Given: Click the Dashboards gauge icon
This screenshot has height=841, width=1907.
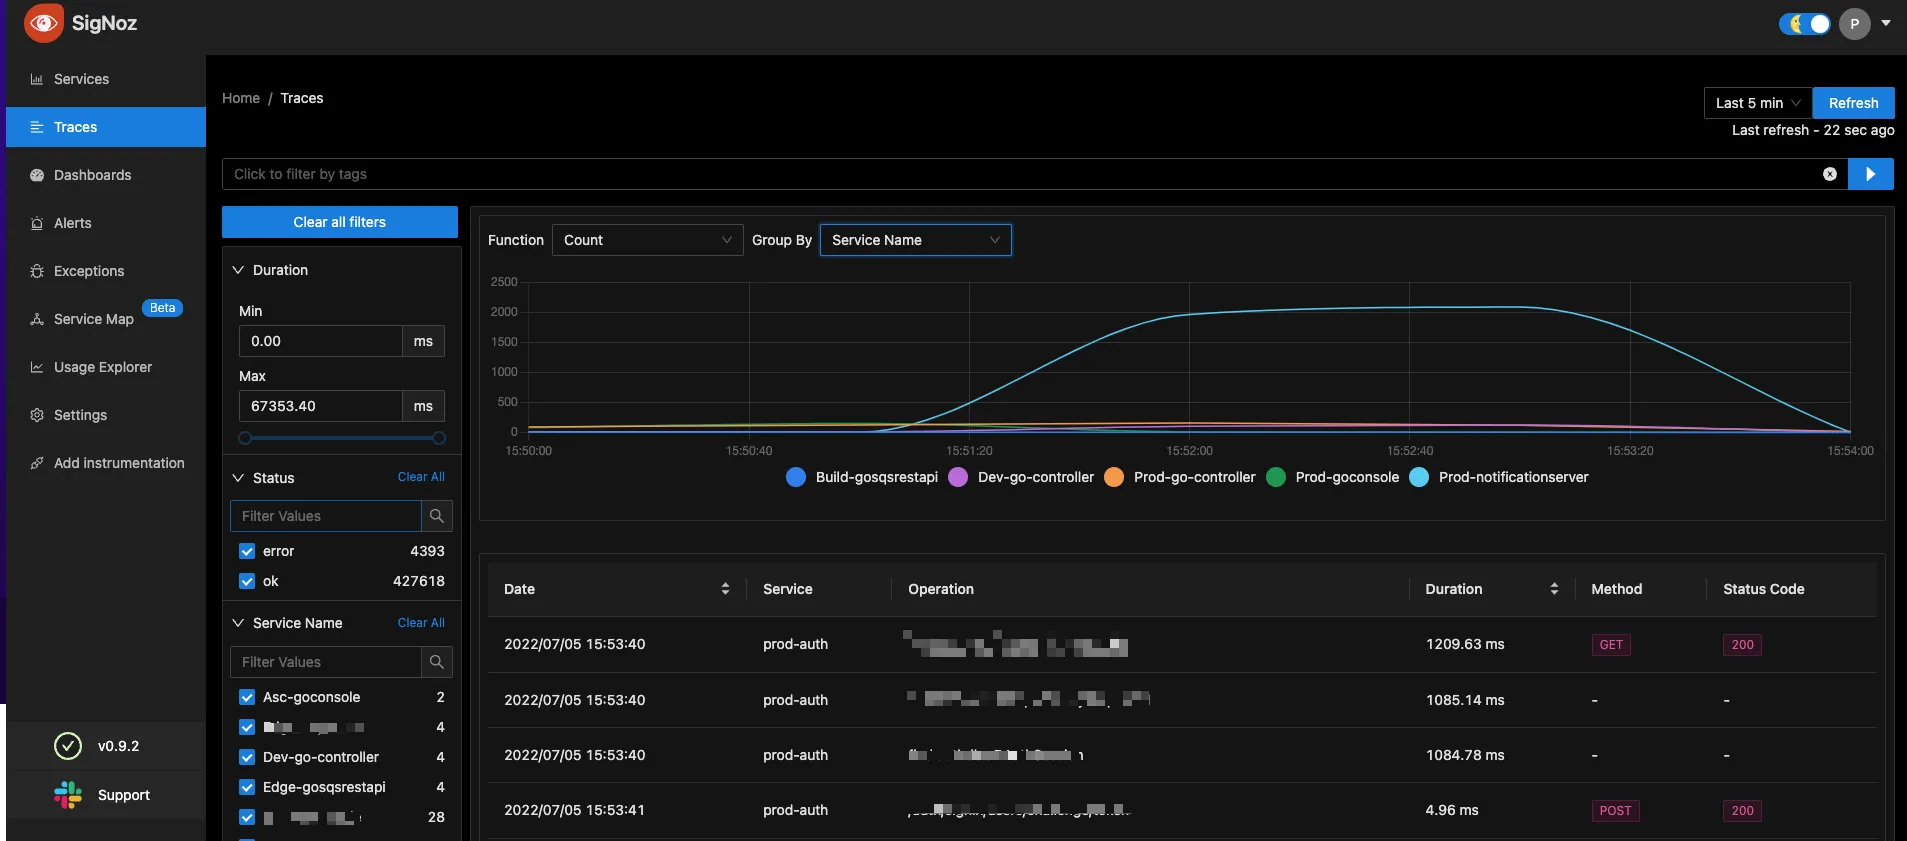Looking at the screenshot, I should point(37,175).
